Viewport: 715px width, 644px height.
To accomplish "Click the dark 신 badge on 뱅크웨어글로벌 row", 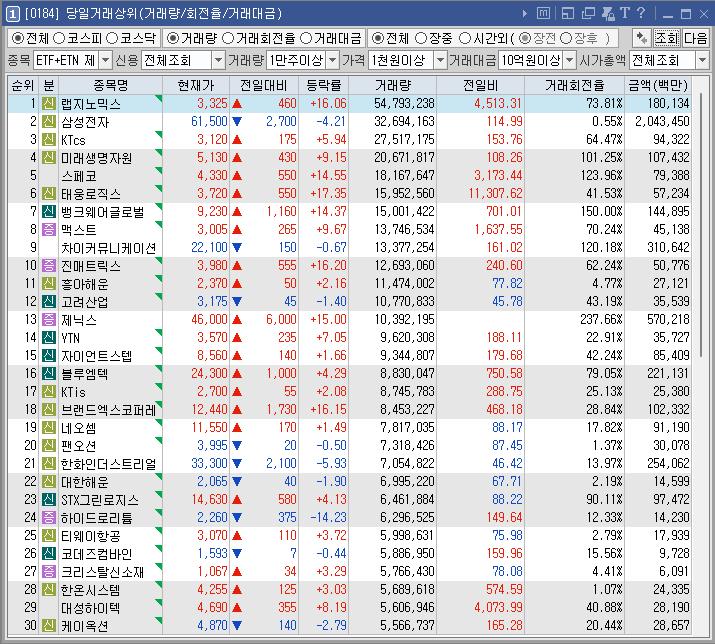I will (x=49, y=212).
